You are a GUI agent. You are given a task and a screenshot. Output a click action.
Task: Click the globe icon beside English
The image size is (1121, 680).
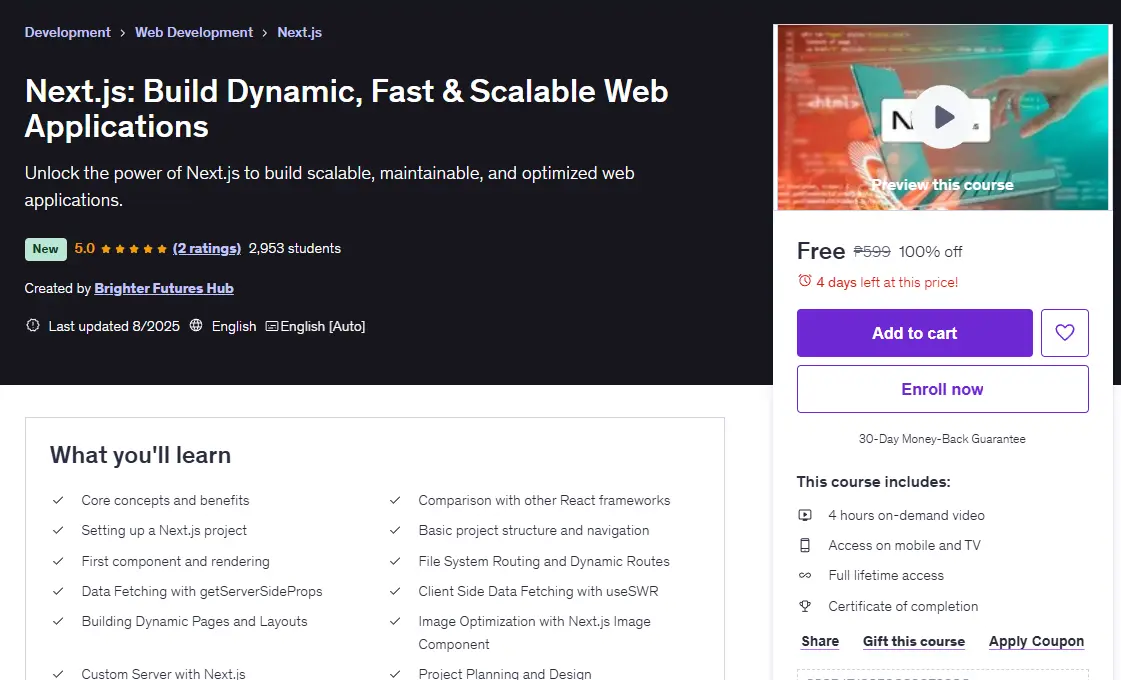pos(195,325)
